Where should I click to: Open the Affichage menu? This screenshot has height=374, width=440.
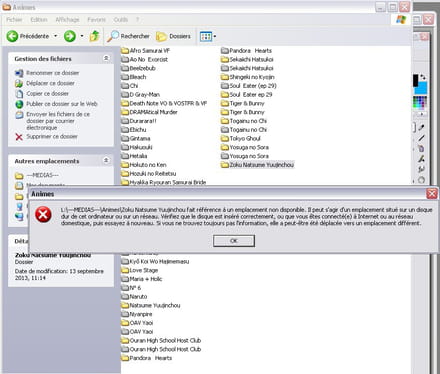click(x=67, y=20)
